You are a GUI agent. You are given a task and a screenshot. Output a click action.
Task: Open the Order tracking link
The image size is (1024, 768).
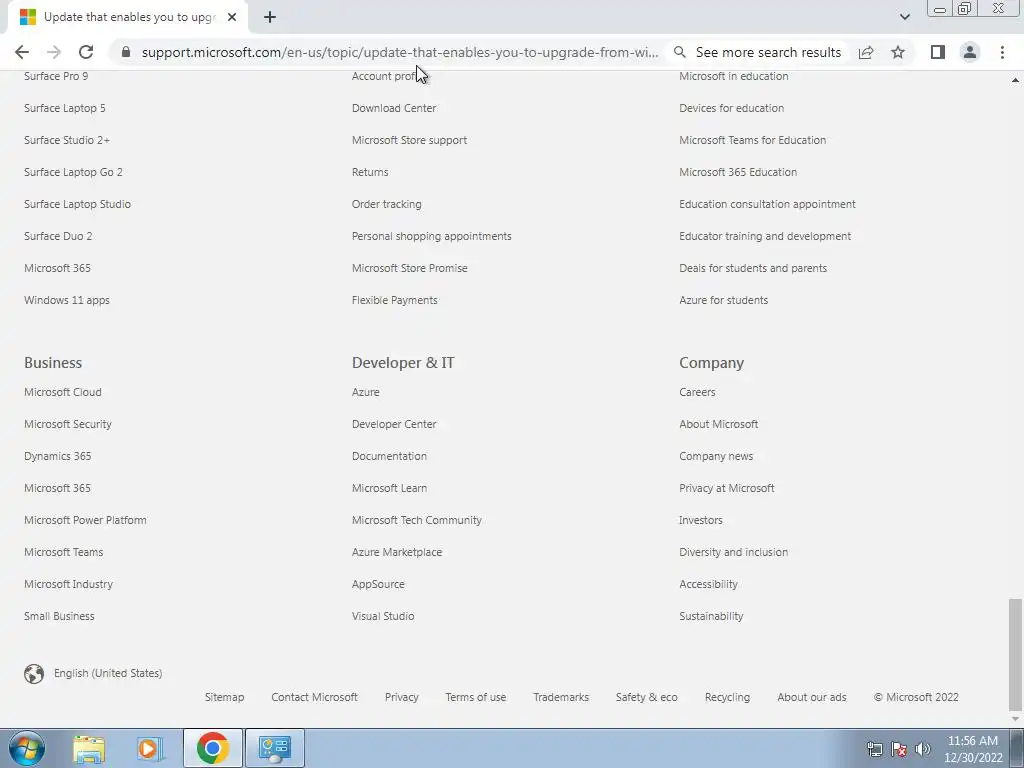[x=387, y=204]
